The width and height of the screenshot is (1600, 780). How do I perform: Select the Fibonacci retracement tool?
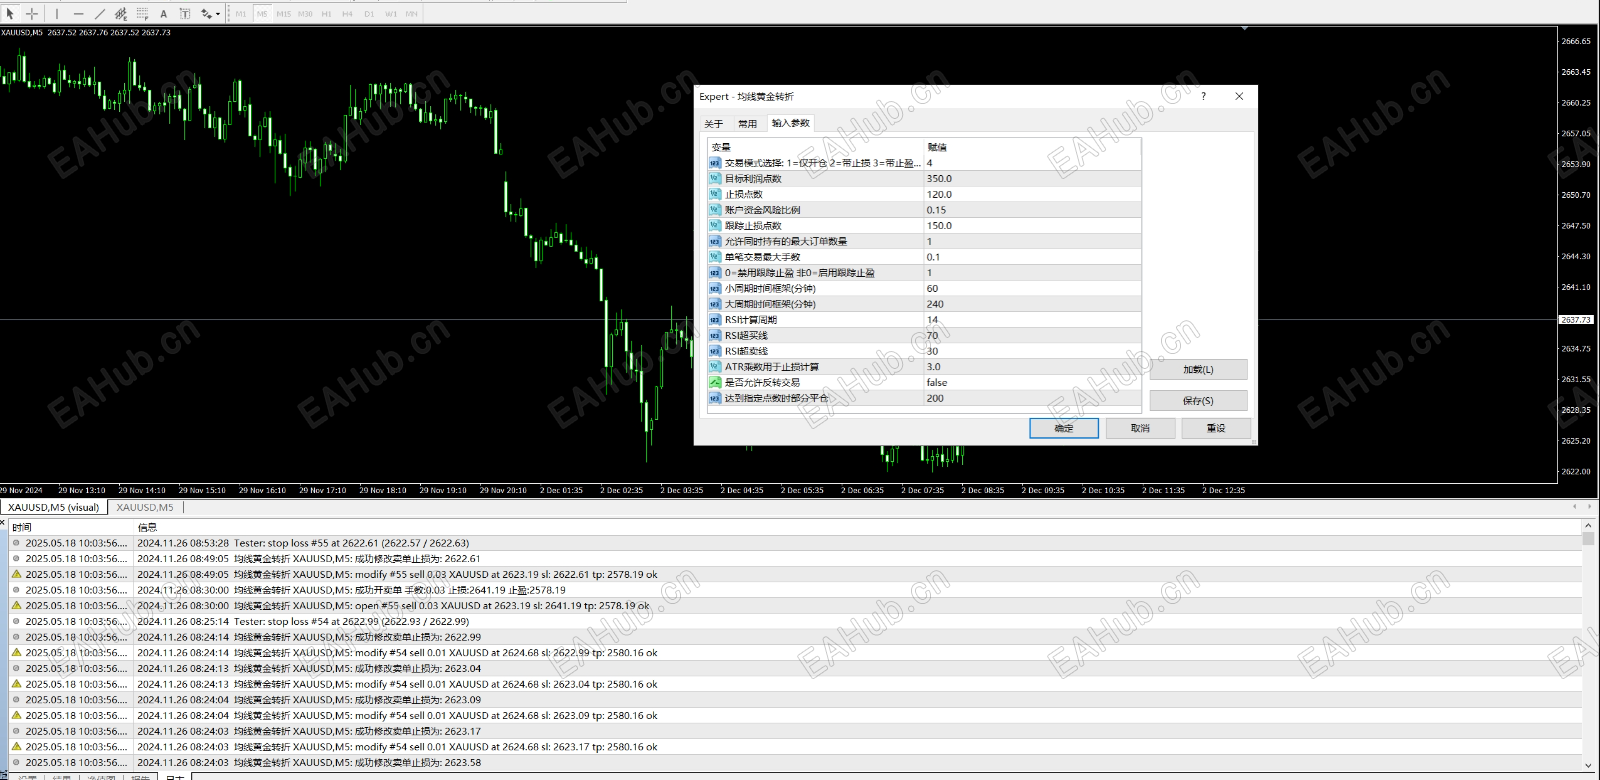[142, 13]
